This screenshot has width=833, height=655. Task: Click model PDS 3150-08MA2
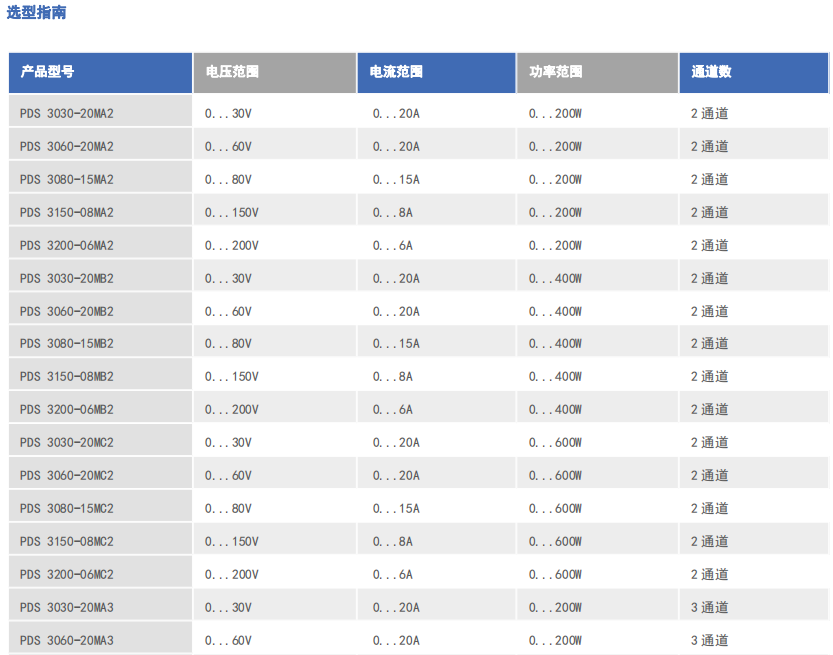[x=67, y=212]
